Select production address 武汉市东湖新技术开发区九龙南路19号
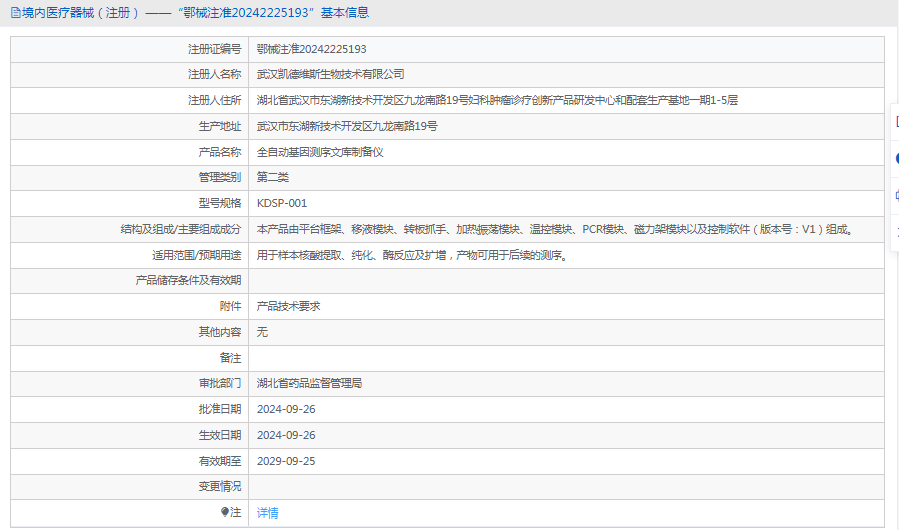The width and height of the screenshot is (899, 530). tap(347, 126)
